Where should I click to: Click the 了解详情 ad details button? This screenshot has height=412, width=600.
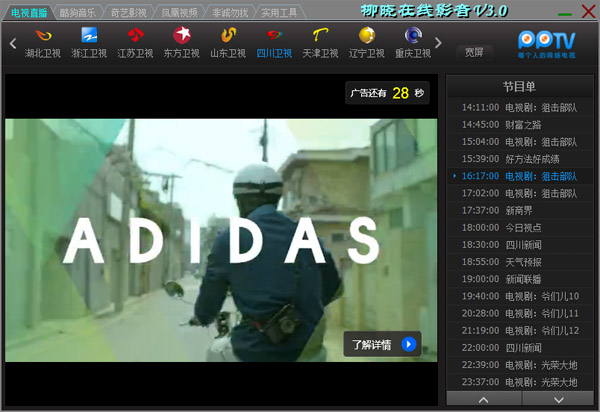(382, 344)
